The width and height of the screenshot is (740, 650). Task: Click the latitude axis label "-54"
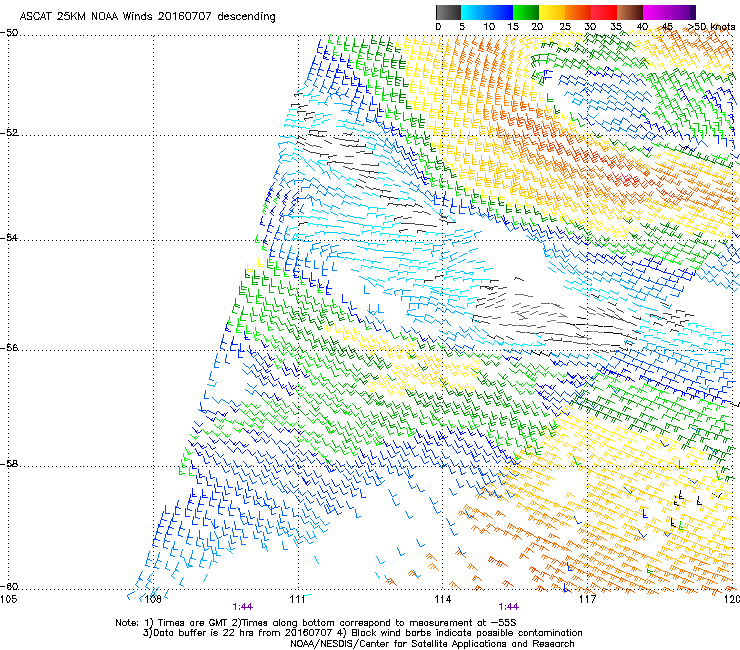click(x=9, y=237)
